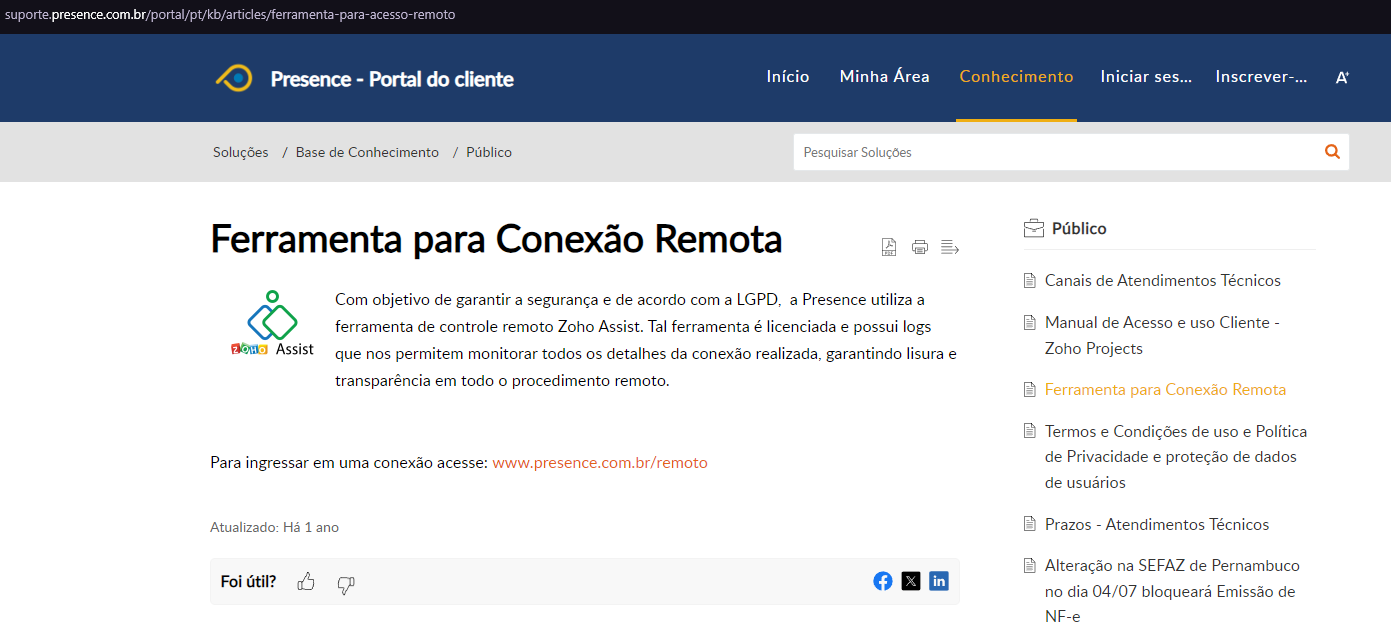The image size is (1391, 643).
Task: Share article on Facebook icon
Action: (883, 581)
